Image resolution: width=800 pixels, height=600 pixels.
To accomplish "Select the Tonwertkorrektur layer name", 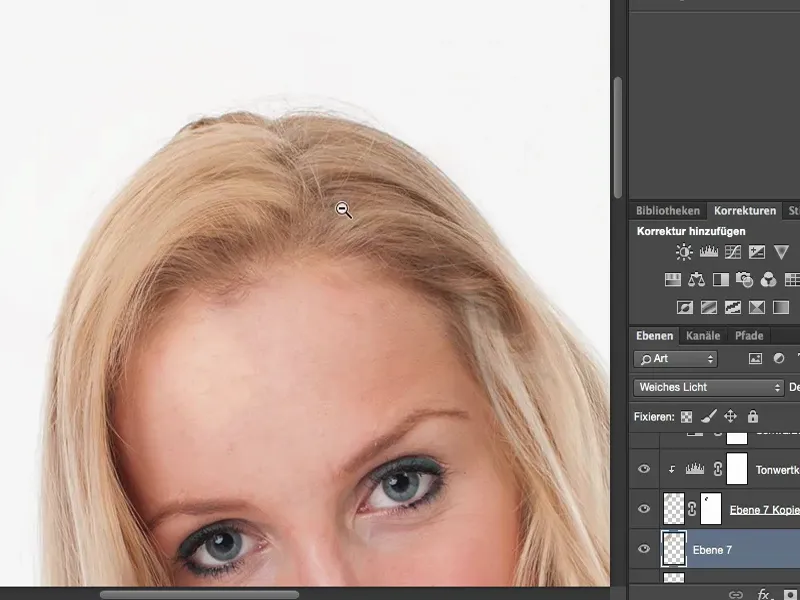I will point(777,470).
